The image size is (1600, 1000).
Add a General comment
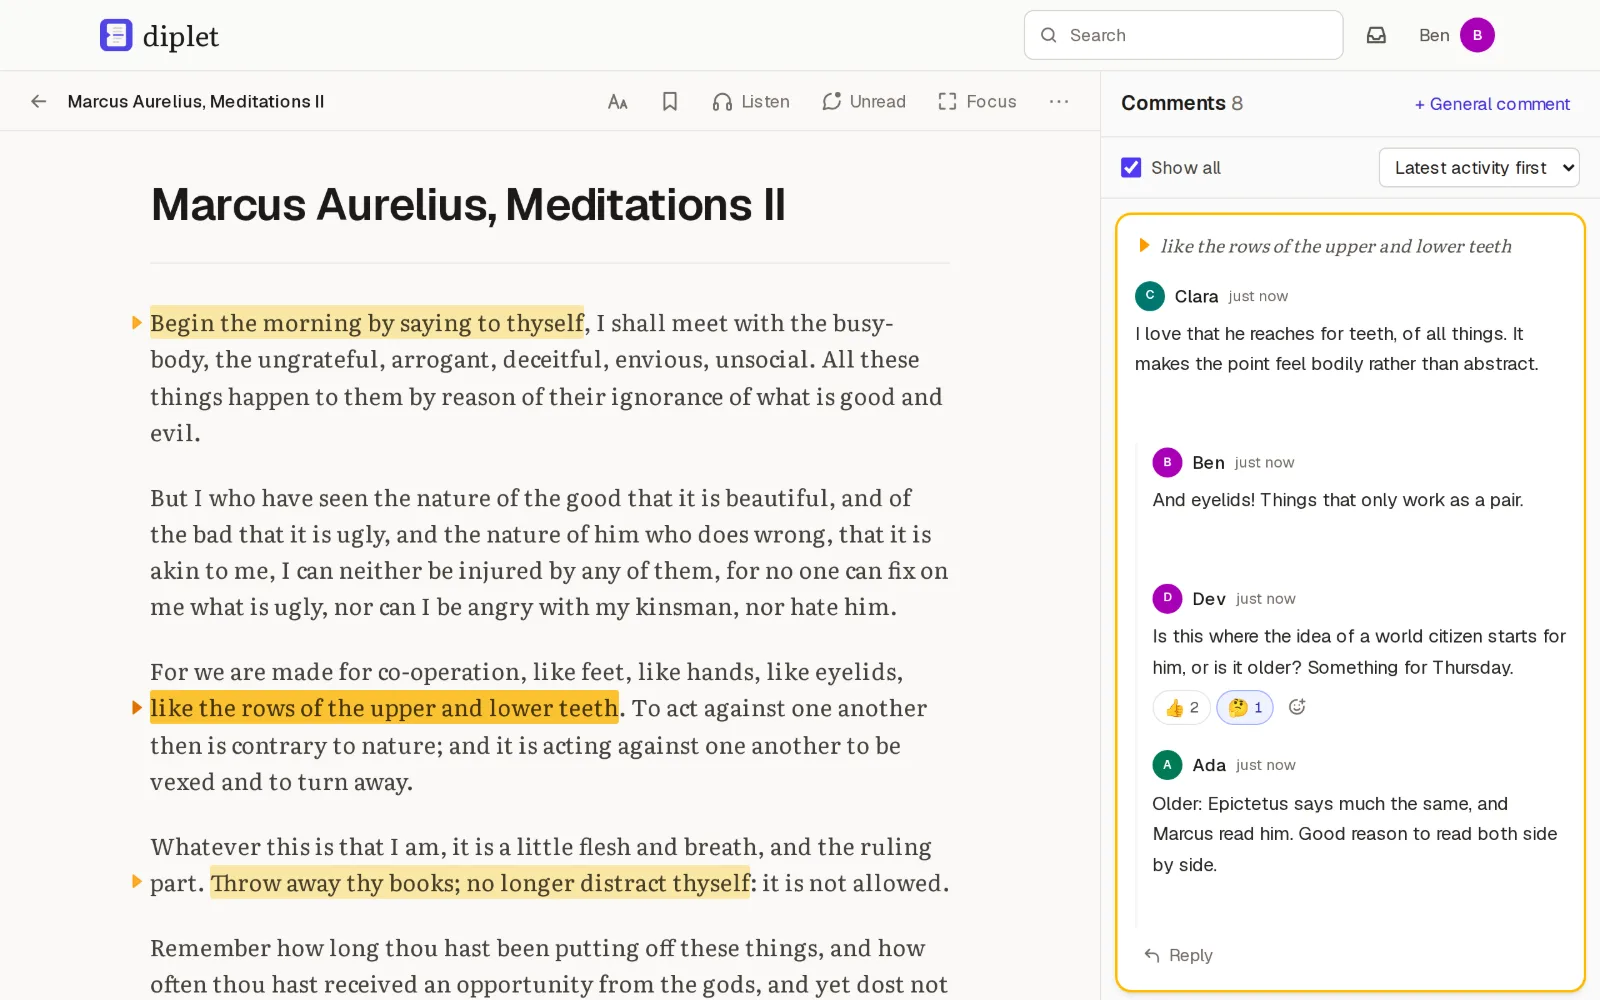tap(1492, 104)
